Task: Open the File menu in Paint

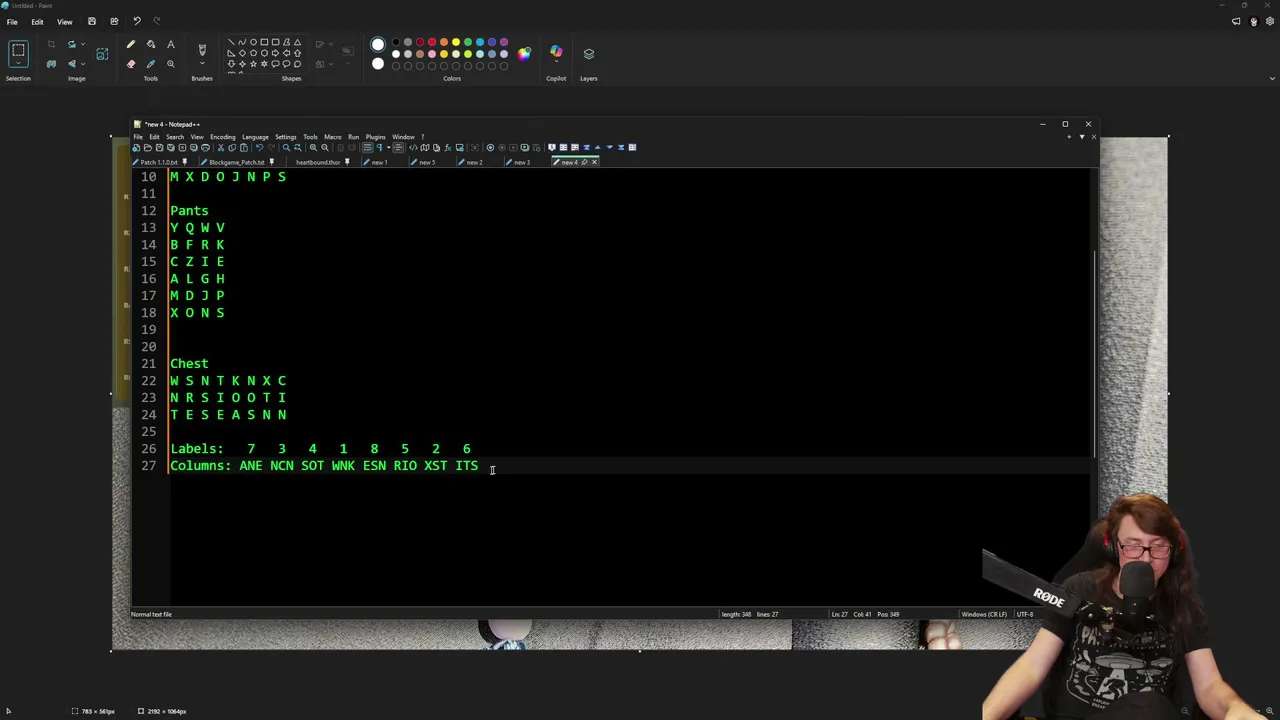Action: tap(12, 21)
